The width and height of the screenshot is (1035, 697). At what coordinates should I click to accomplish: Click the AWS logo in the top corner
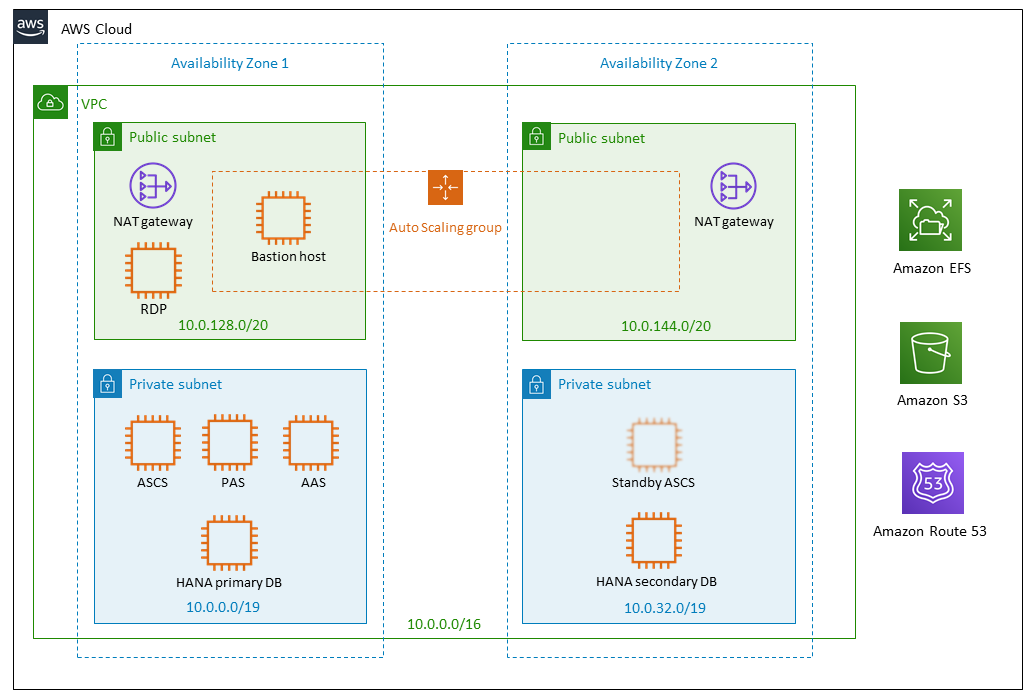(30, 27)
